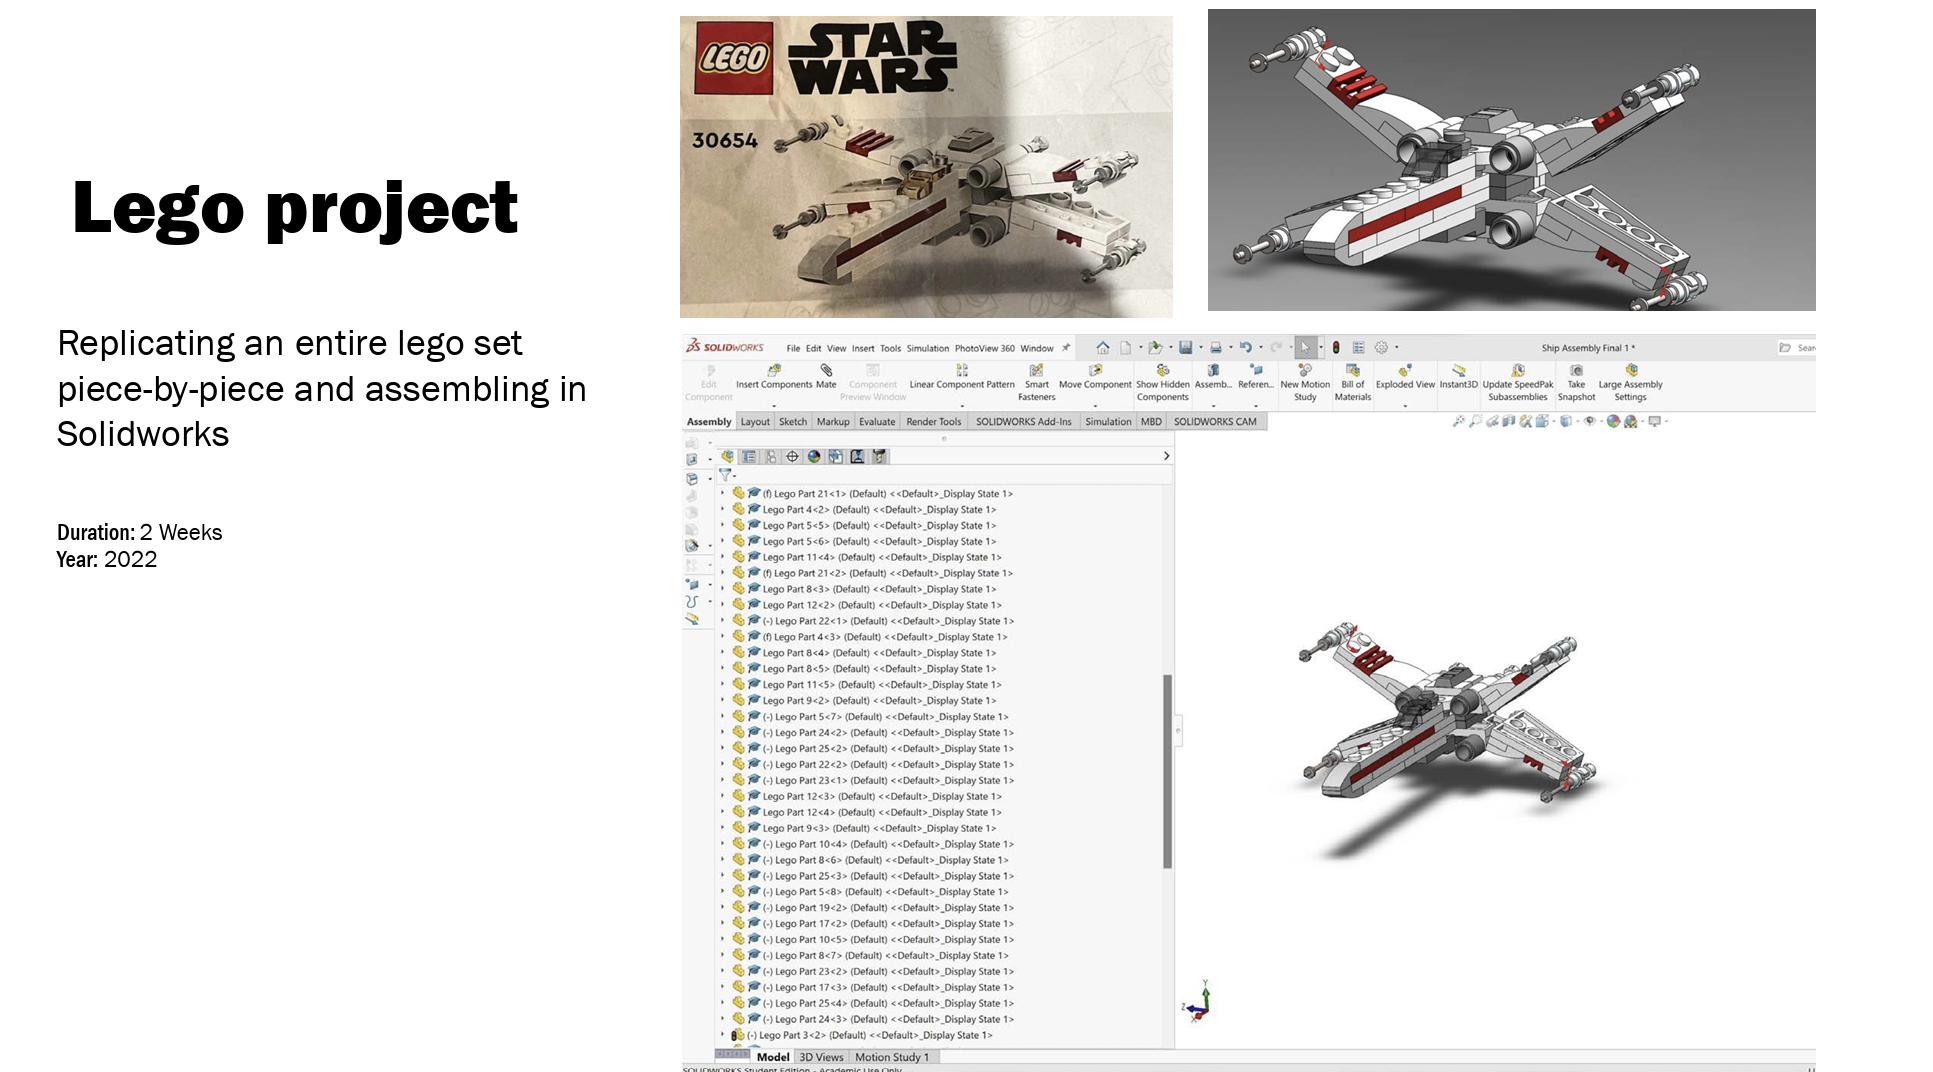Click the Print icon
This screenshot has height=1072, width=1933.
point(1216,348)
